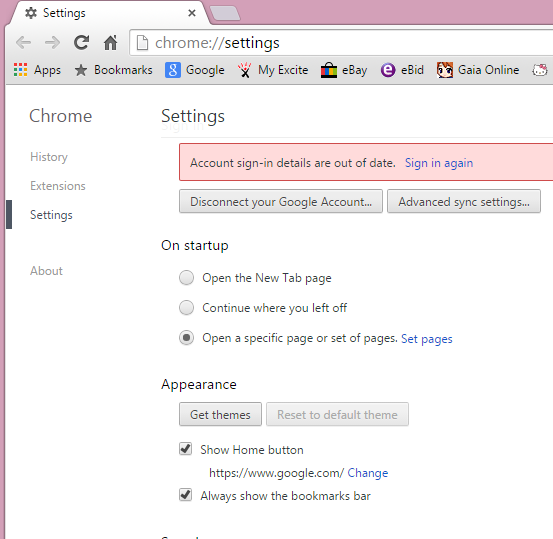Open Advanced sync settings
Viewport: 553px width, 539px height.
pos(464,201)
